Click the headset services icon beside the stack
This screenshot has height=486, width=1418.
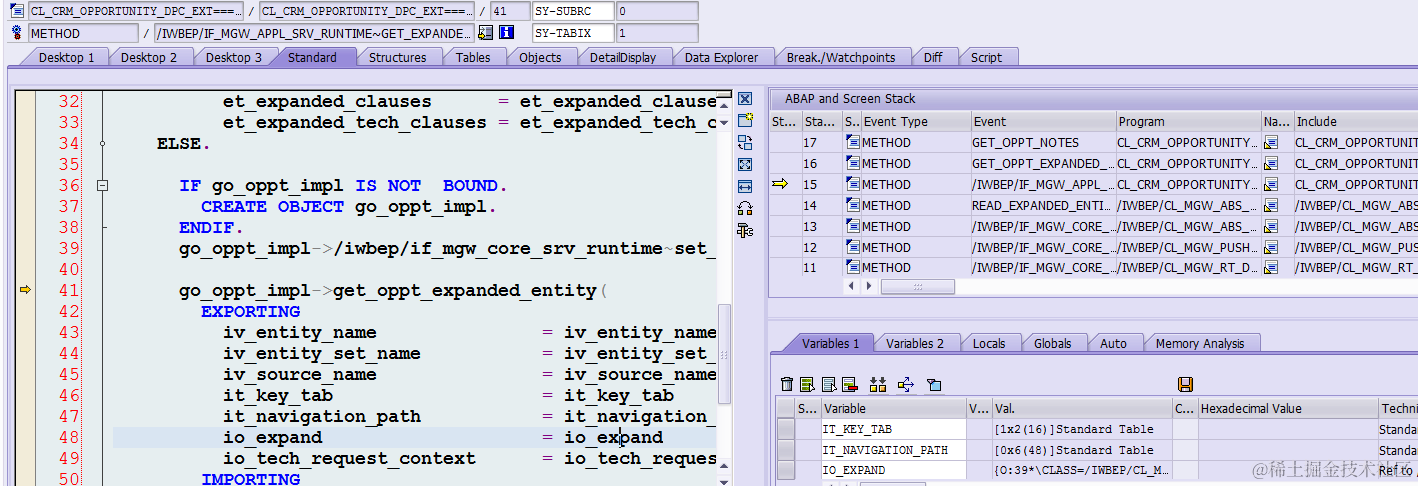pyautogui.click(x=745, y=208)
